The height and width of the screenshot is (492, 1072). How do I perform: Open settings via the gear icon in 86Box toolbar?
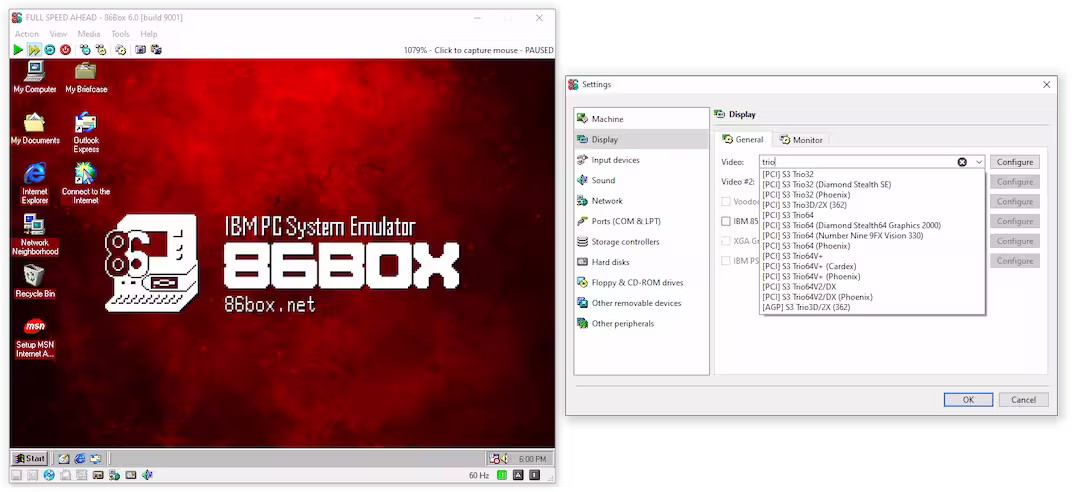(x=120, y=50)
